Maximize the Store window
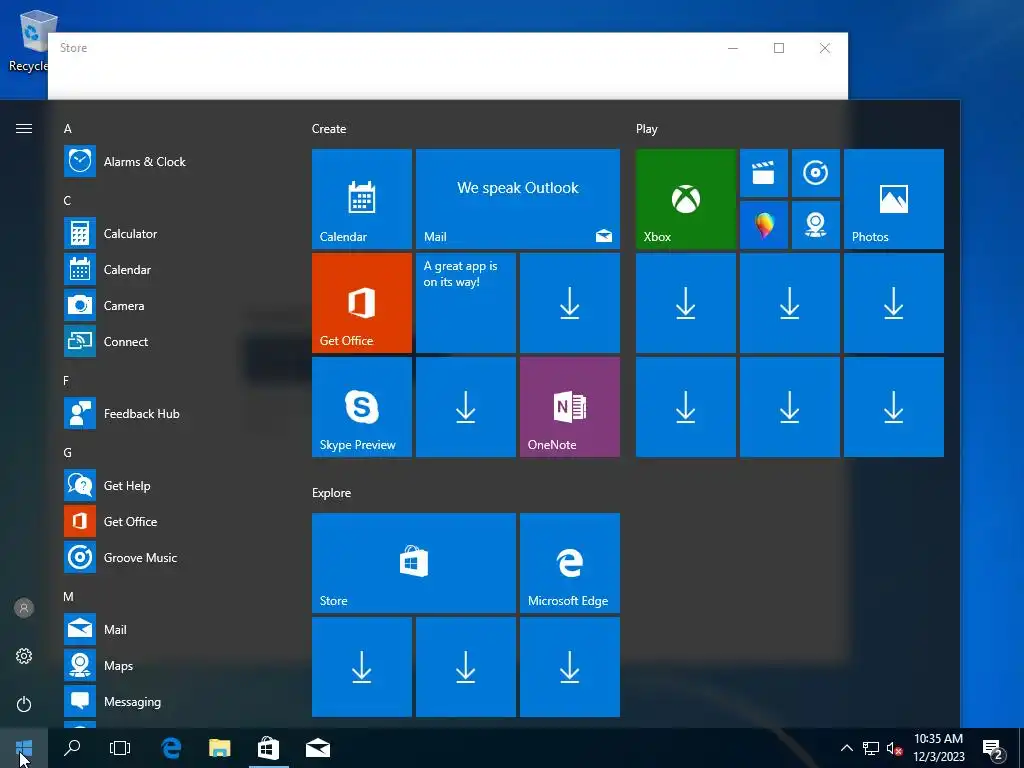Viewport: 1024px width, 768px height. (x=778, y=48)
